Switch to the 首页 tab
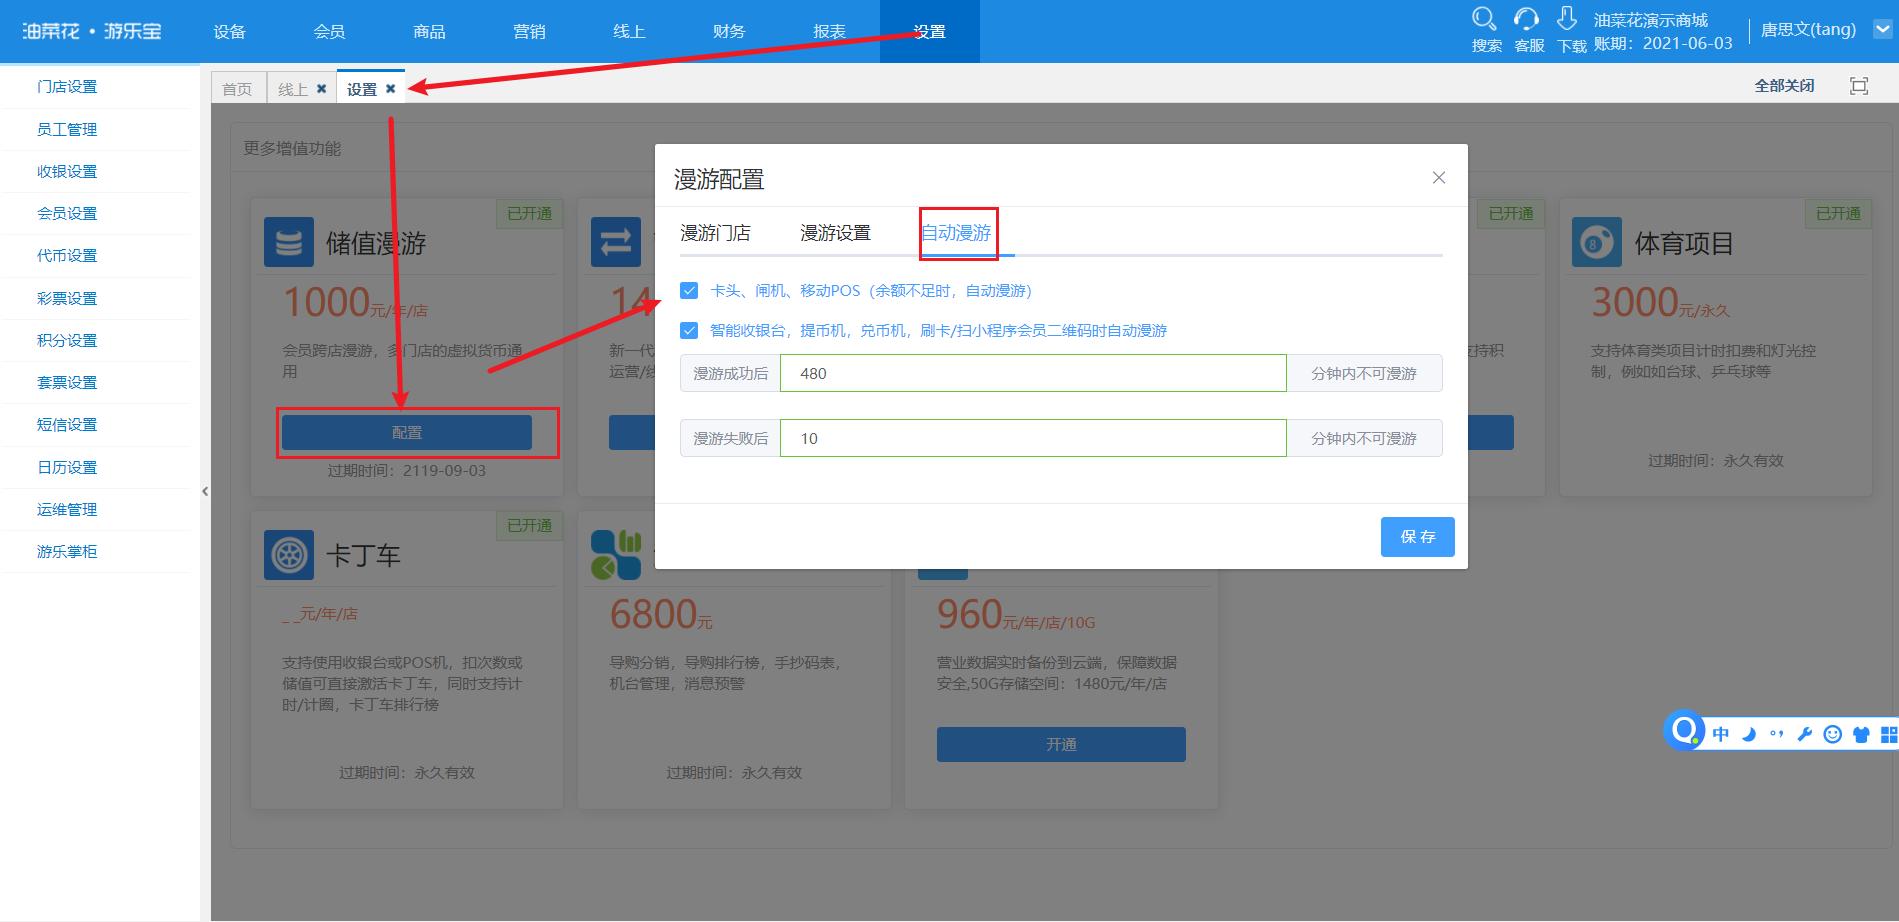The image size is (1899, 922). pyautogui.click(x=238, y=89)
